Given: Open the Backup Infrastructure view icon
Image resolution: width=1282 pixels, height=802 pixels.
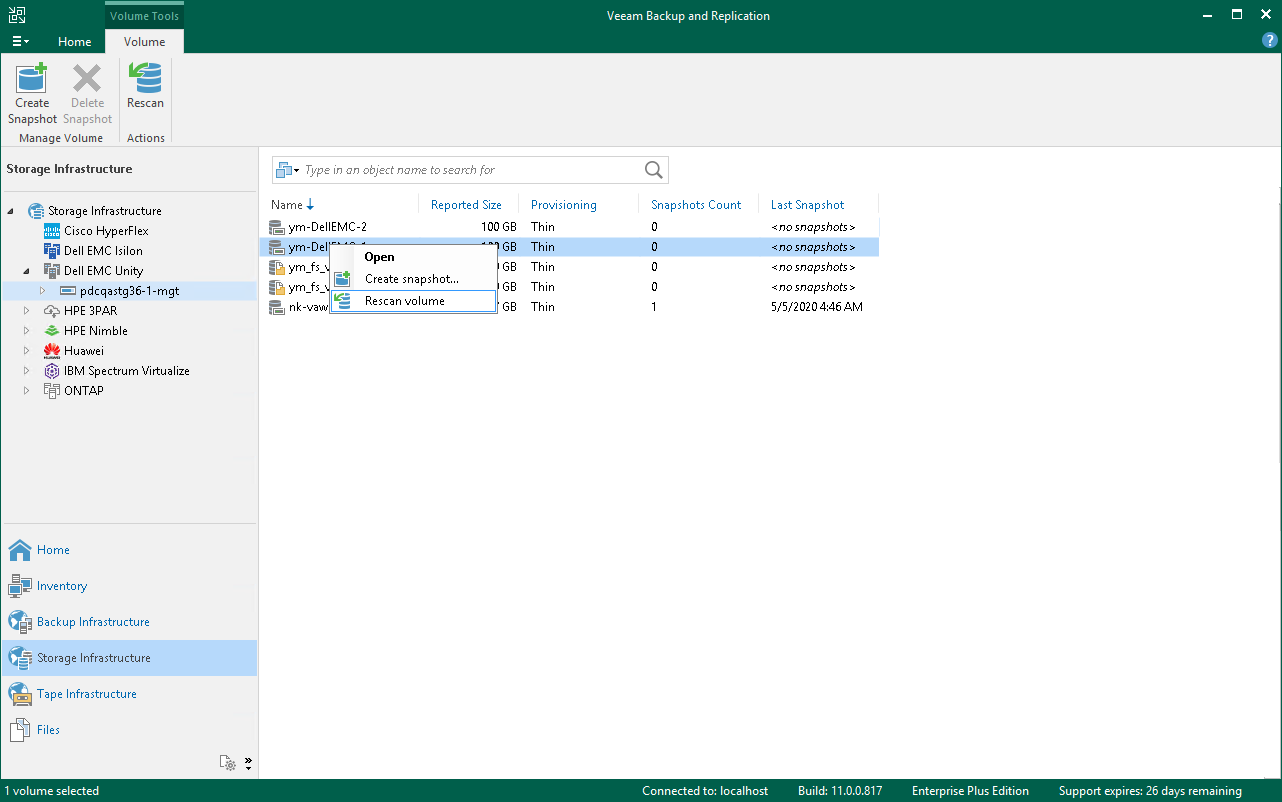Looking at the screenshot, I should [20, 622].
